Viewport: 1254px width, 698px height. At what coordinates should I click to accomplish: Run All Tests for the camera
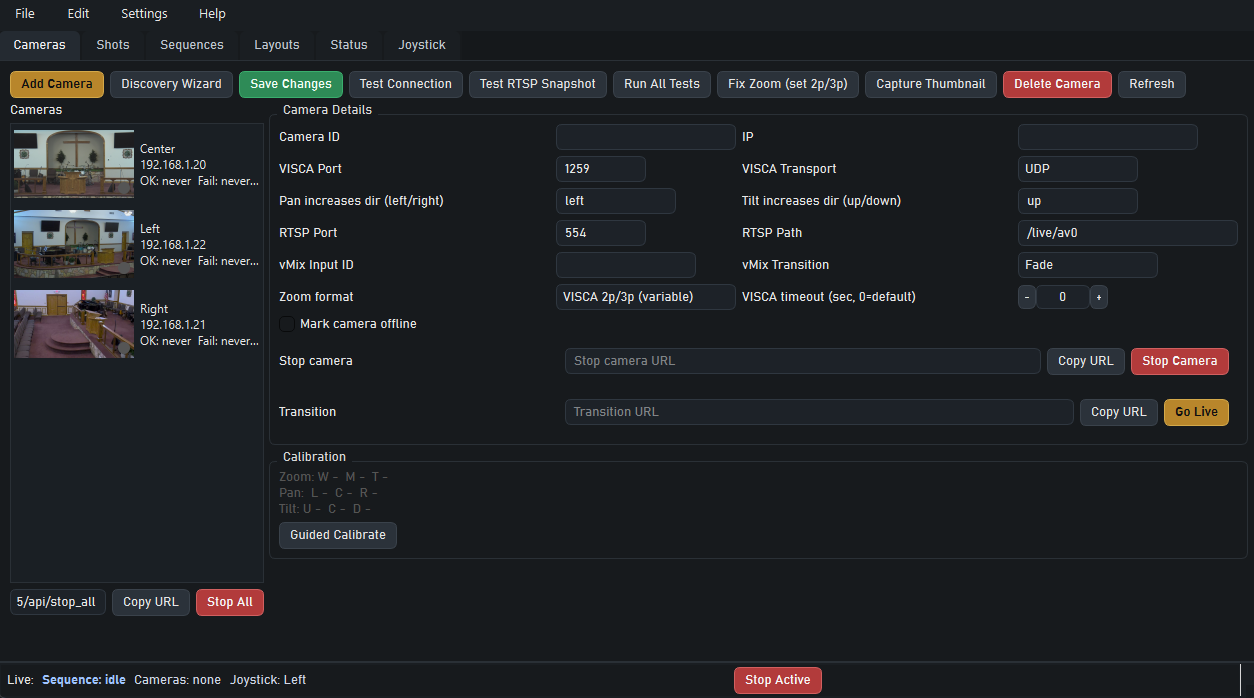click(x=661, y=84)
